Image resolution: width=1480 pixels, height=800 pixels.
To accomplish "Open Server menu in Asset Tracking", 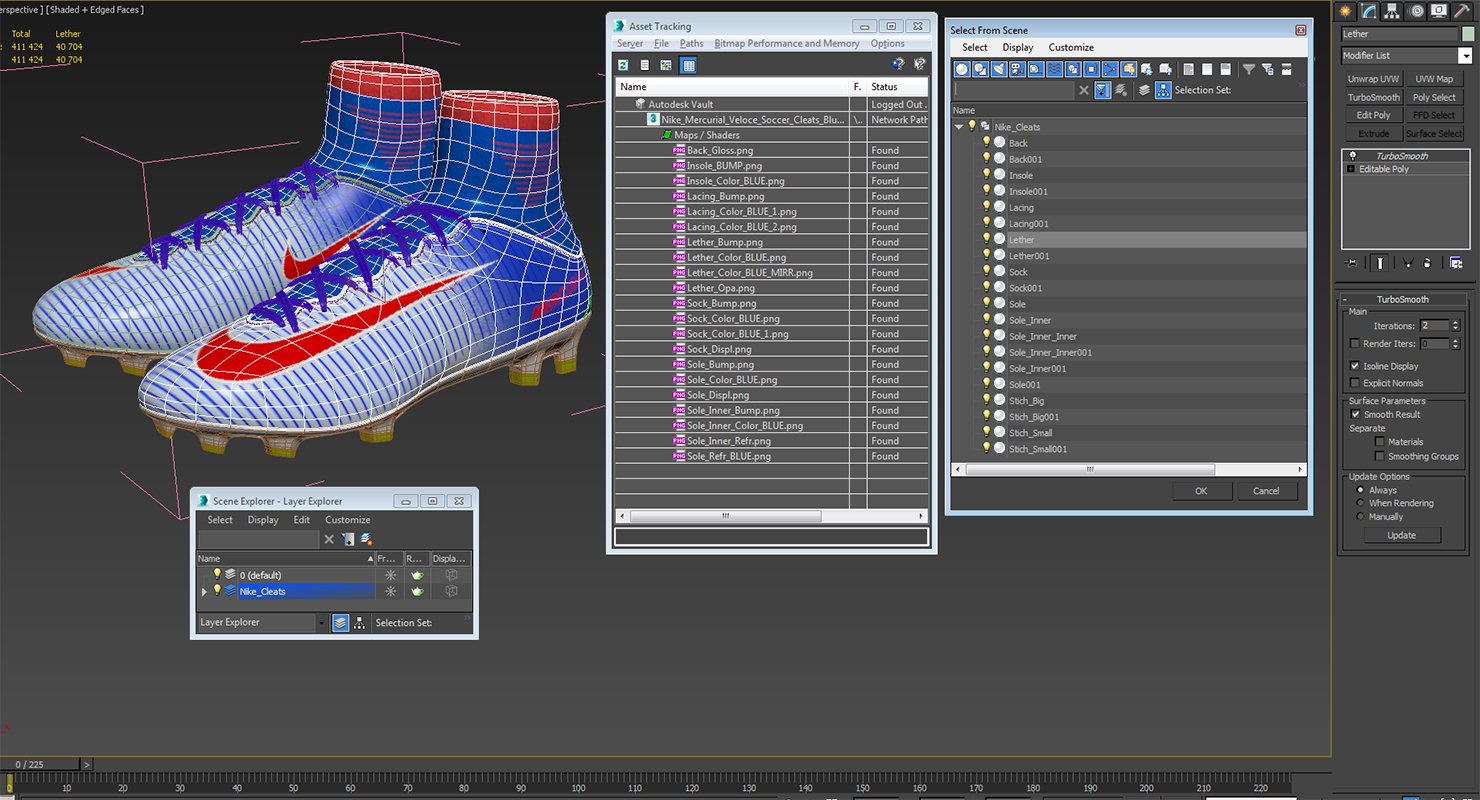I will click(x=630, y=43).
